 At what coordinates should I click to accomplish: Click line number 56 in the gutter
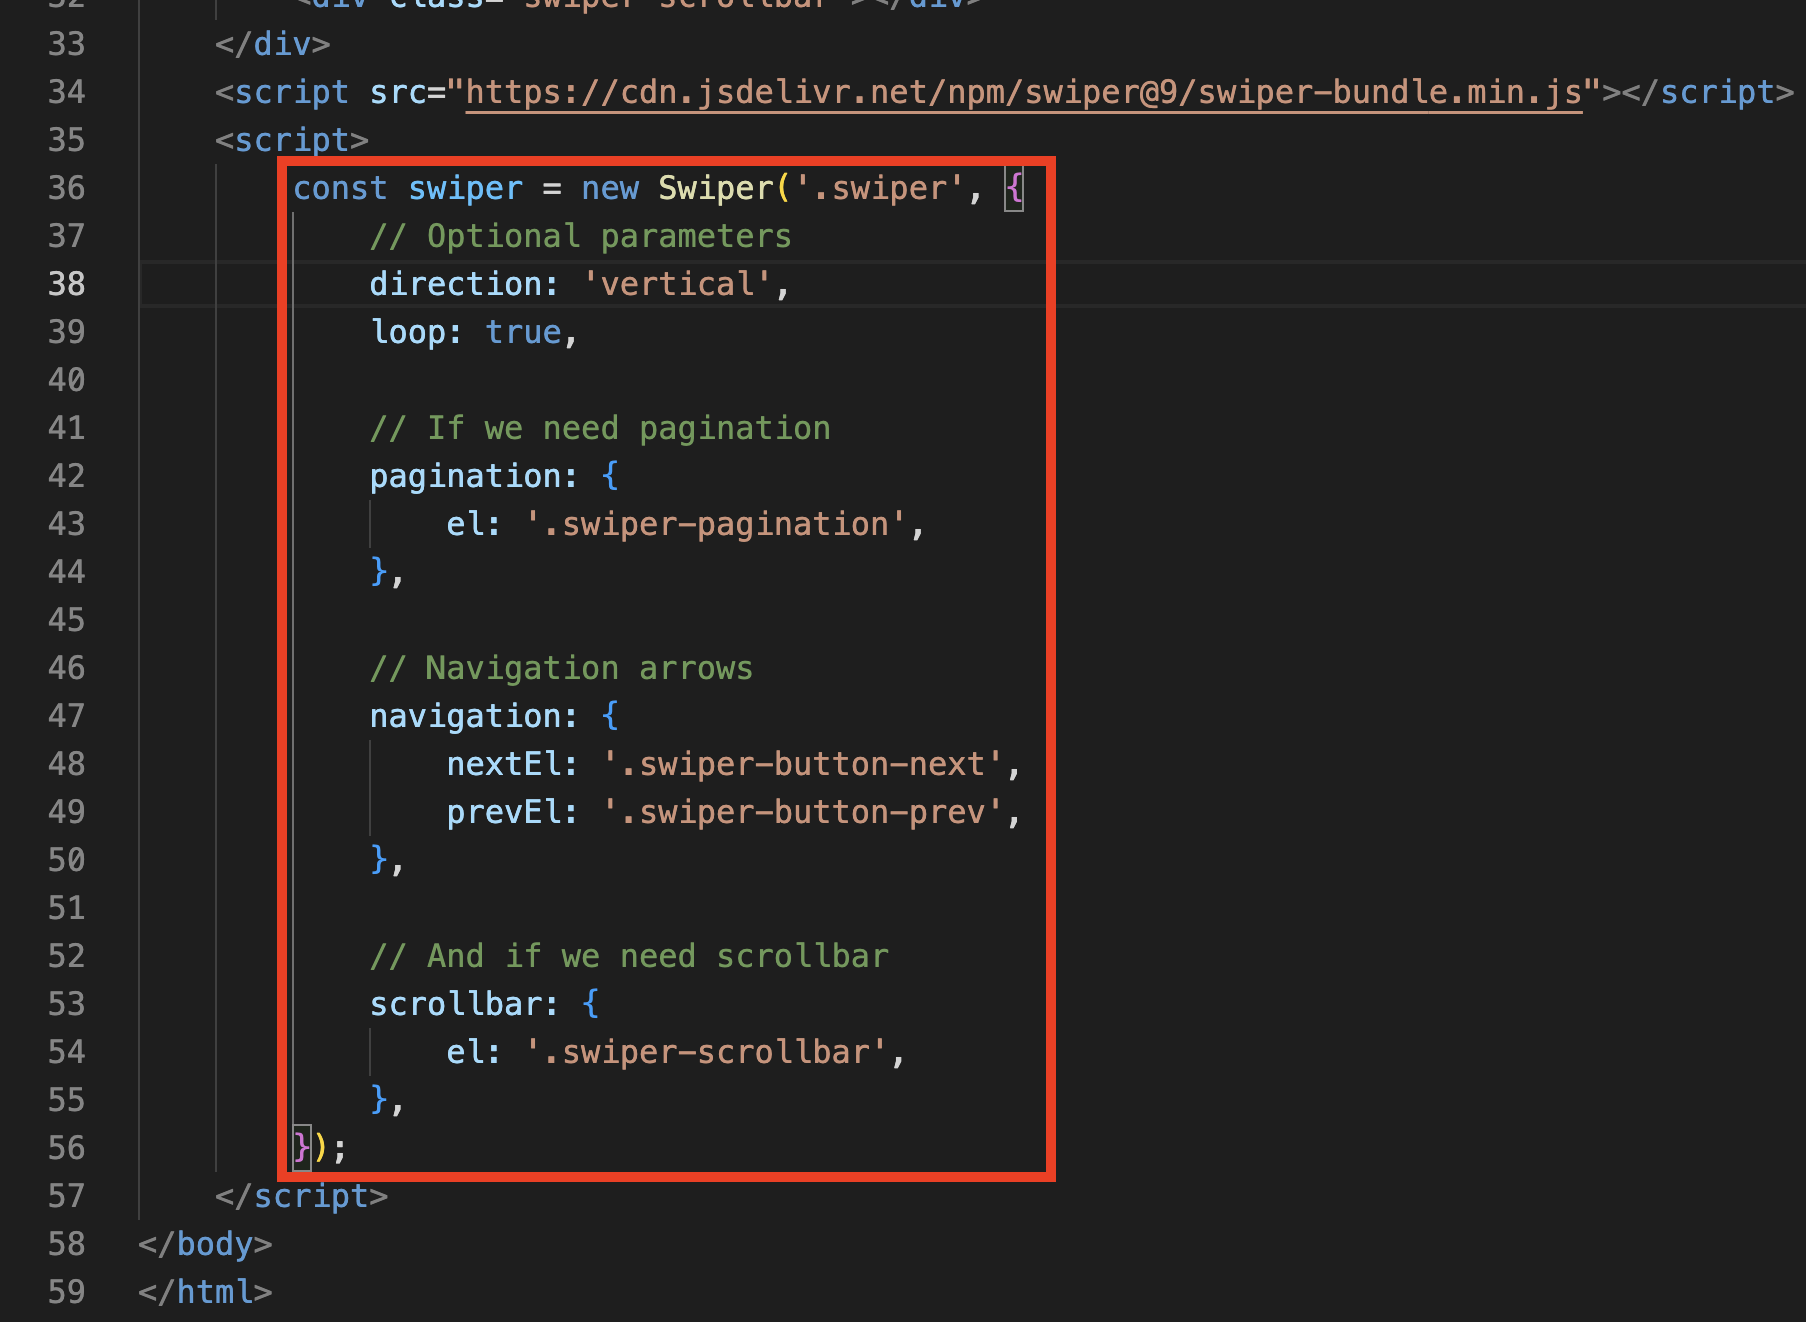coord(67,1148)
